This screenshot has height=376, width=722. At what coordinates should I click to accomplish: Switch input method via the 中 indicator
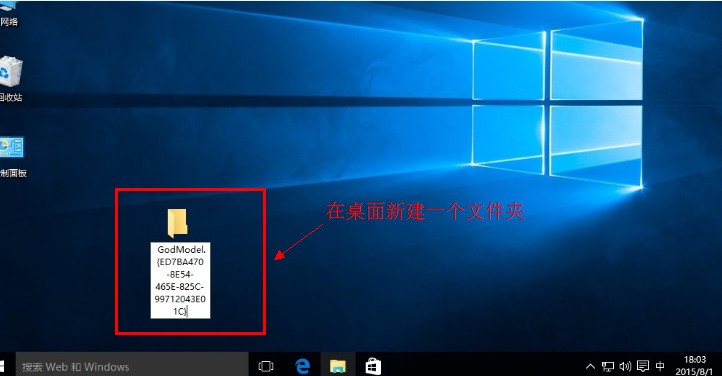click(660, 366)
